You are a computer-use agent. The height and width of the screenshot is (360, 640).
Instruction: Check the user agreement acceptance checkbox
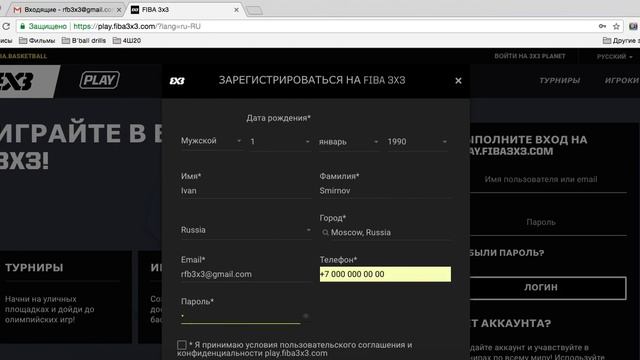pyautogui.click(x=182, y=345)
